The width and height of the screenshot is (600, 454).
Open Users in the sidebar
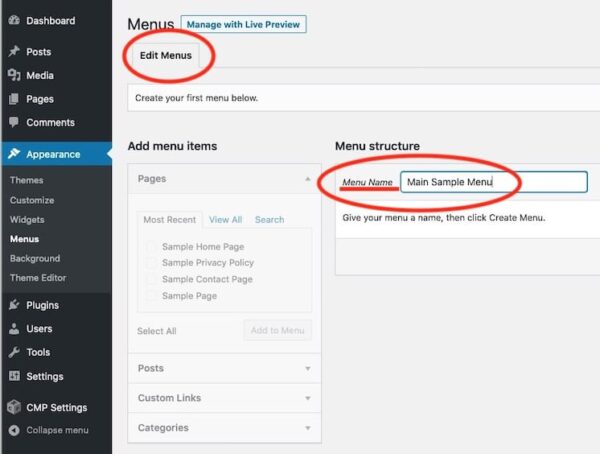(x=39, y=329)
